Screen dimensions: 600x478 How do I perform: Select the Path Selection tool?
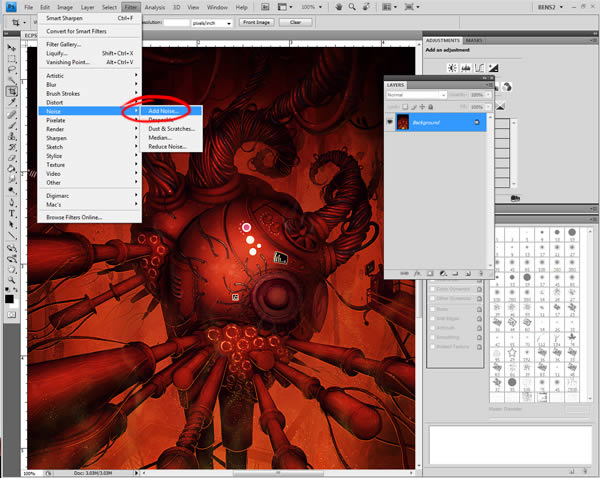[x=12, y=224]
